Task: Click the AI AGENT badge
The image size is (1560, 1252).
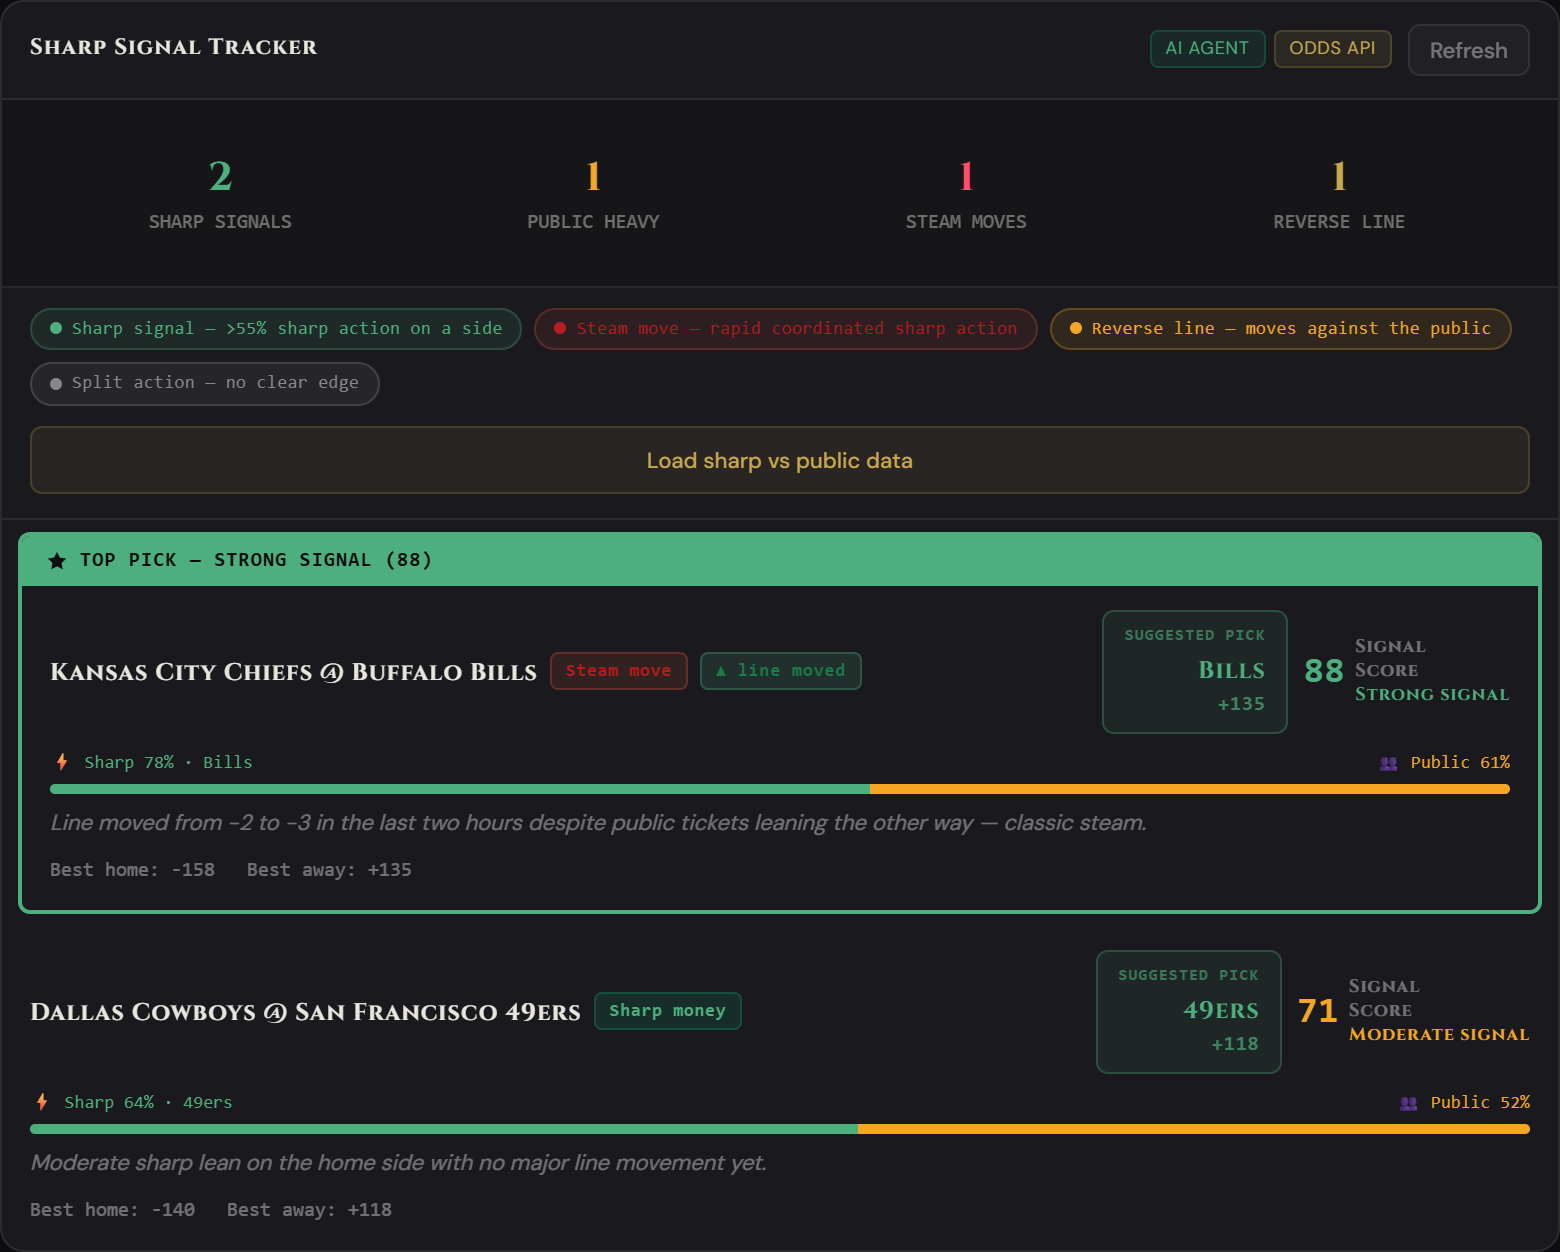Action: tap(1207, 48)
